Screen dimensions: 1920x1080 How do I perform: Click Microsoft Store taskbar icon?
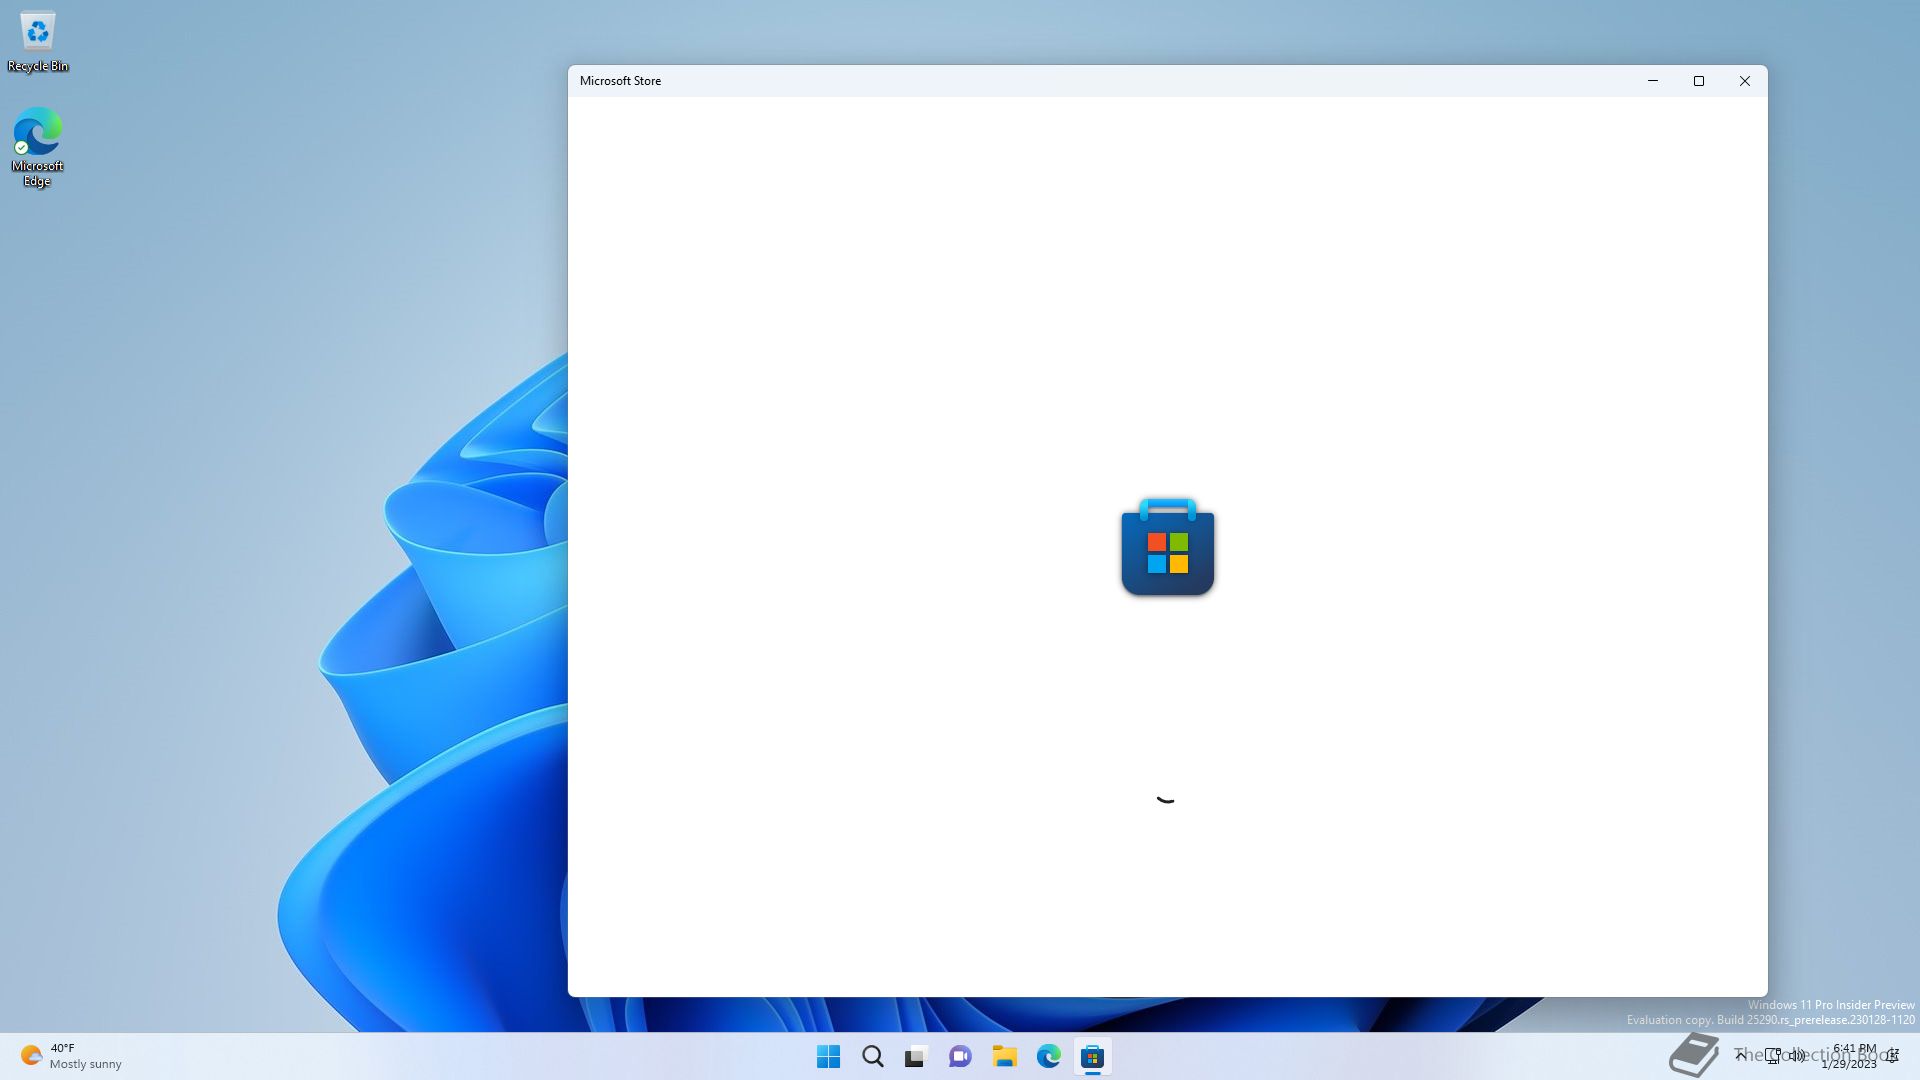(x=1092, y=1056)
